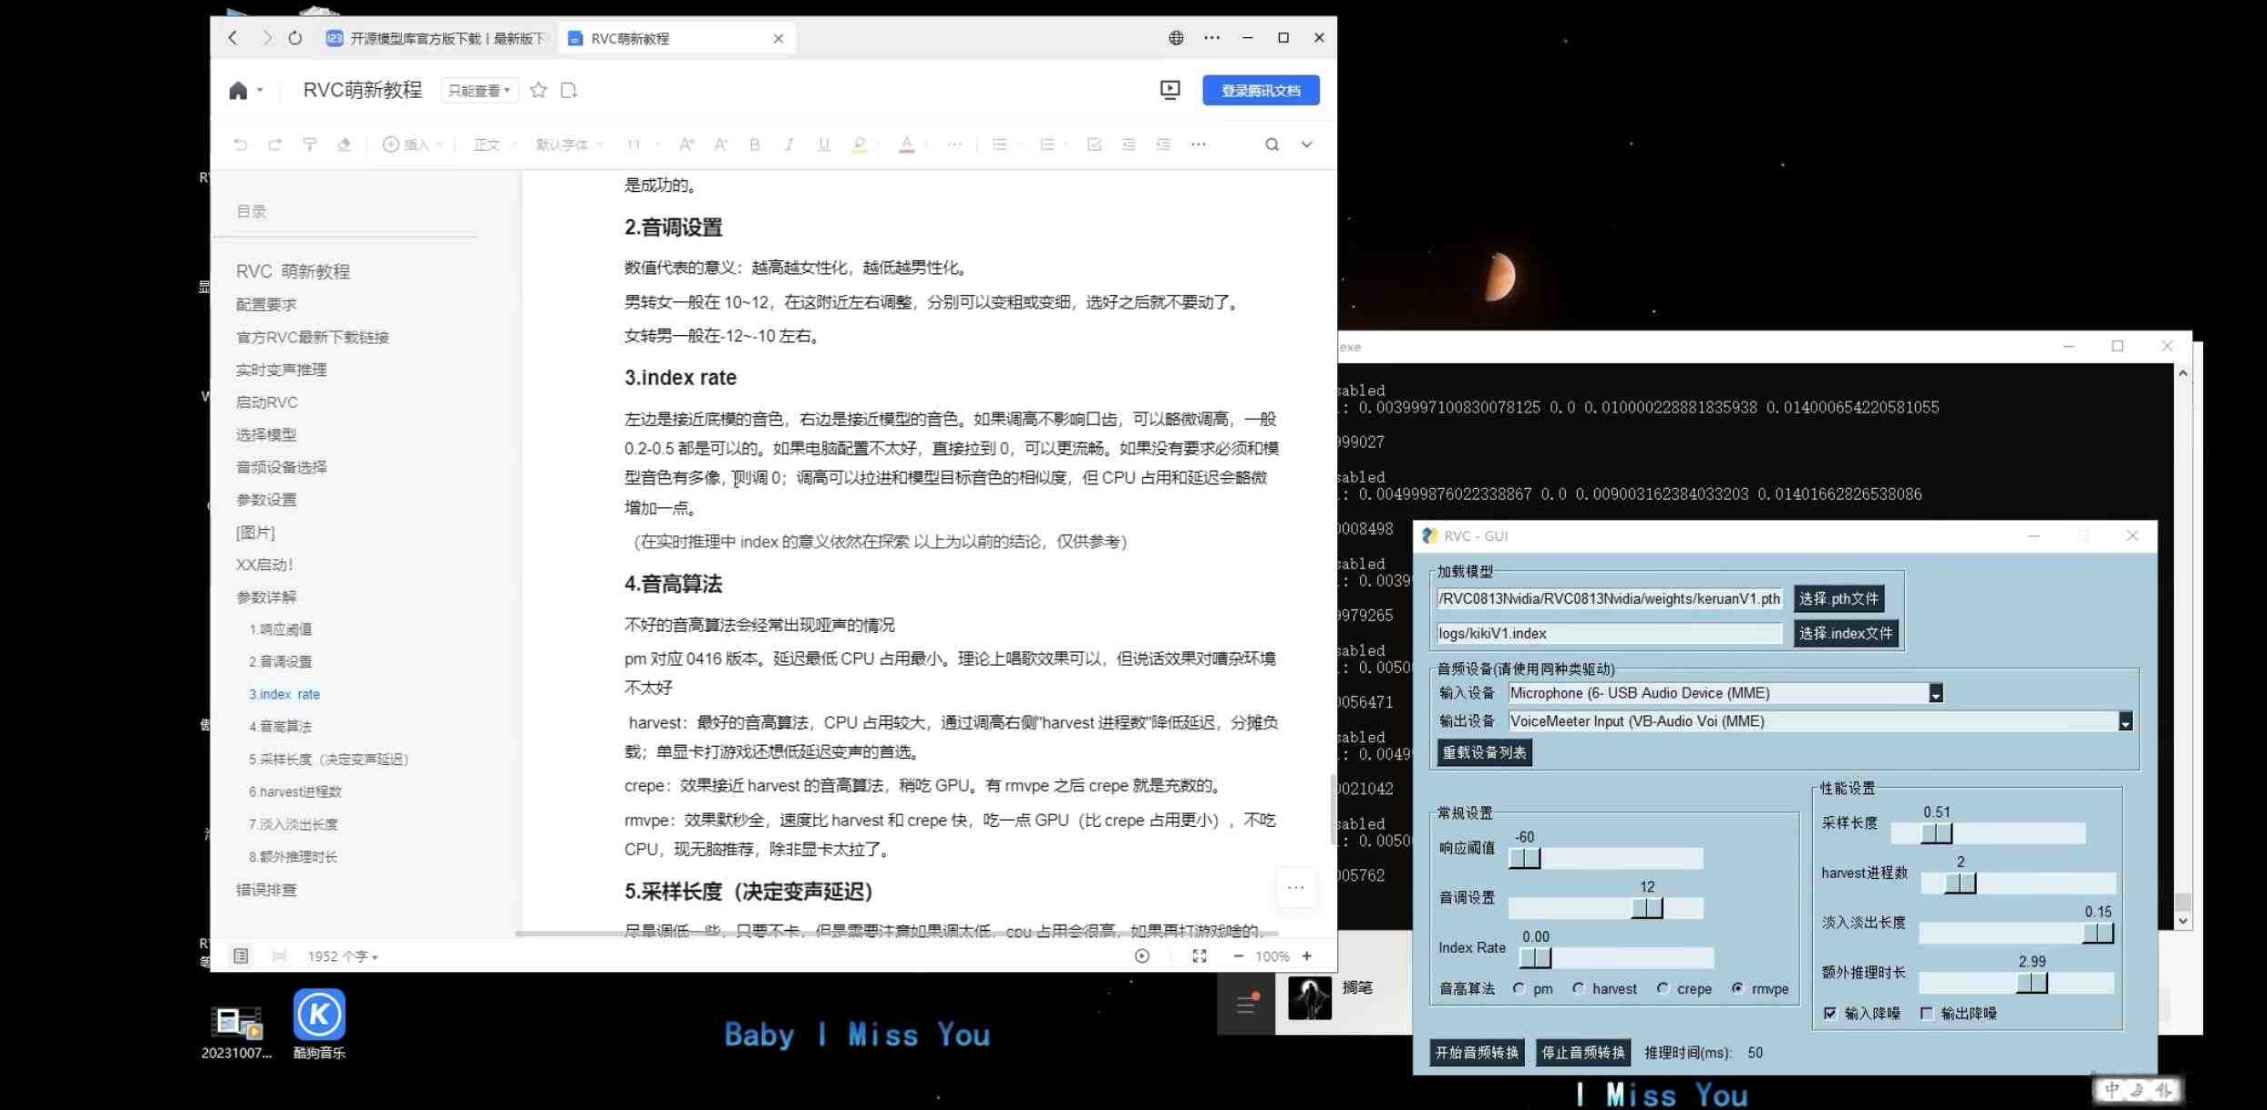
Task: Open the font color icon in the toolbar
Action: [906, 144]
